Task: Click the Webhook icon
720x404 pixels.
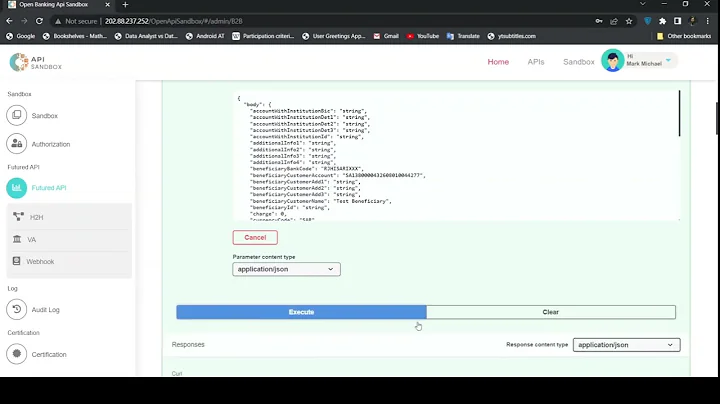Action: pos(17,261)
